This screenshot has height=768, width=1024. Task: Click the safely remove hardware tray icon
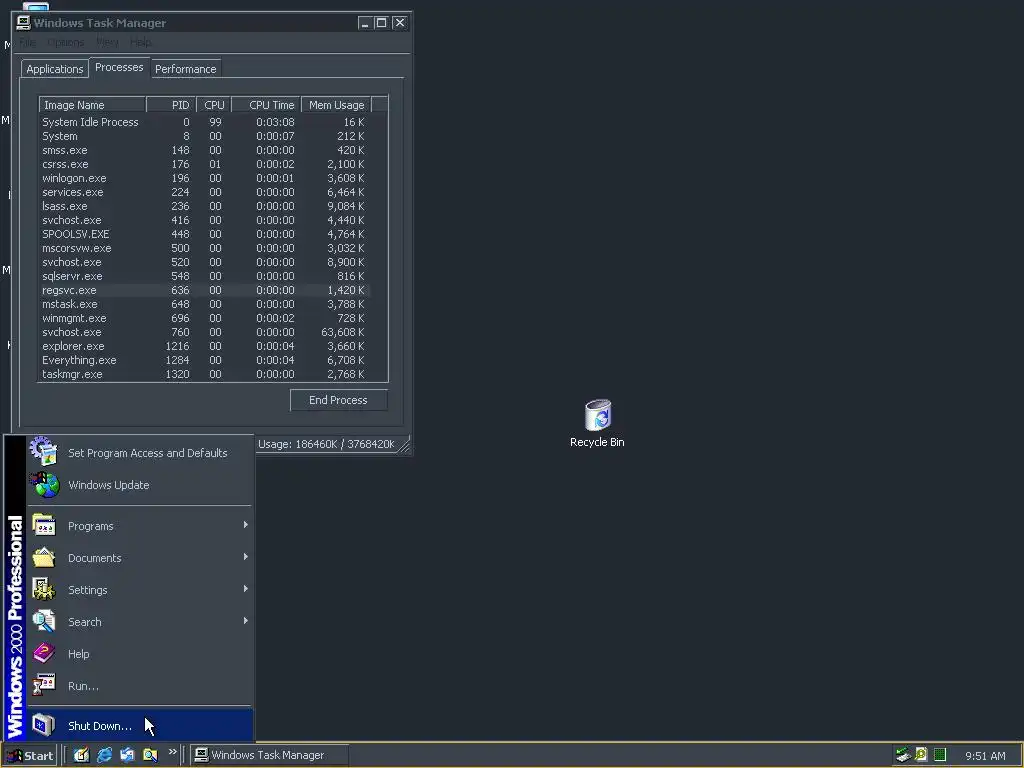[x=903, y=755]
